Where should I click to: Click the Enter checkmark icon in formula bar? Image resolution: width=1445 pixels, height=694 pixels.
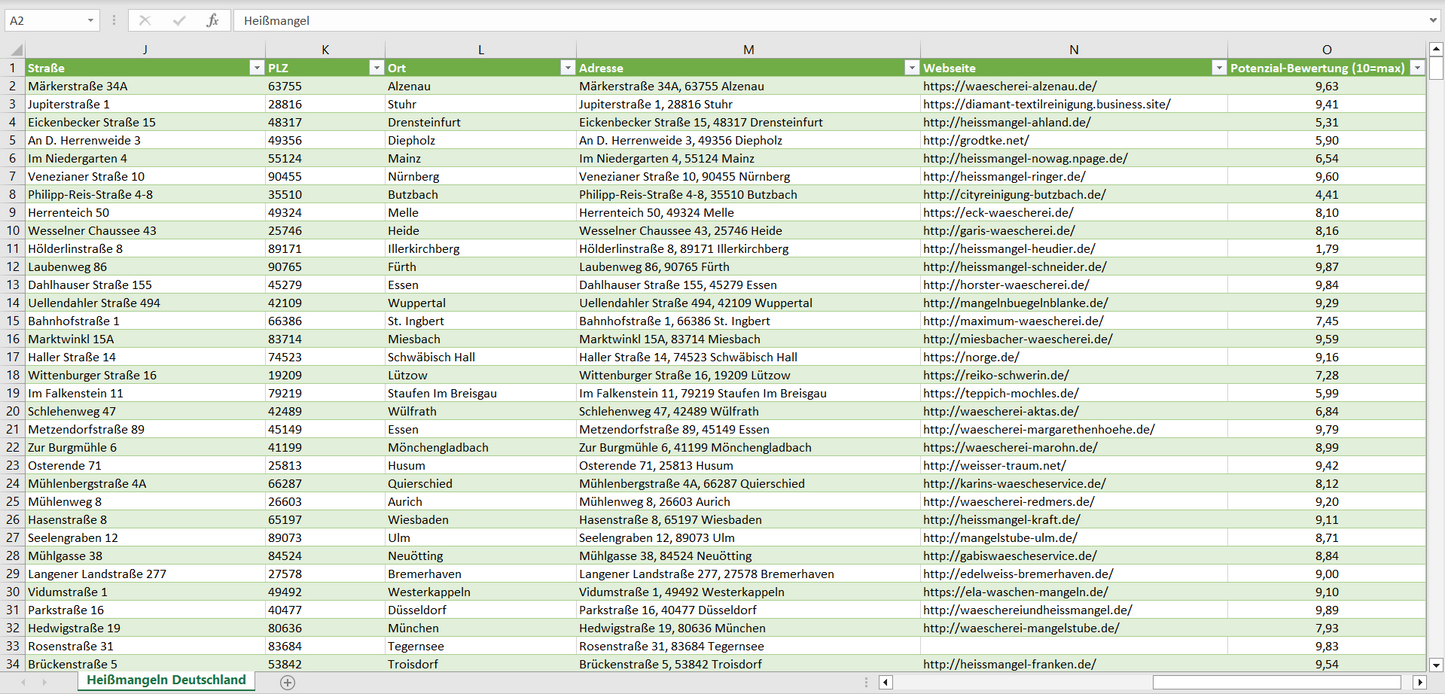click(x=179, y=20)
